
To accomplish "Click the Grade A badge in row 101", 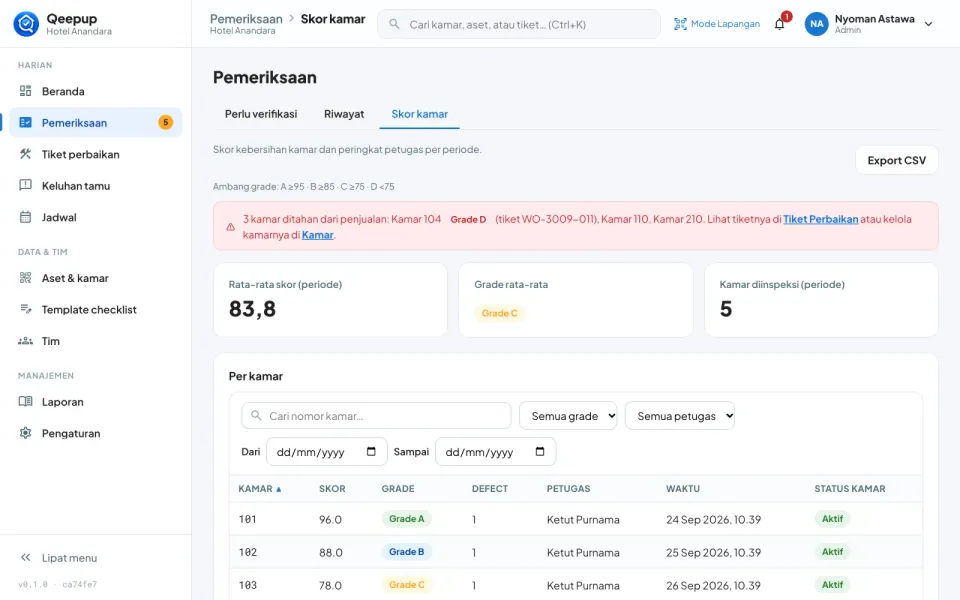I will [407, 519].
